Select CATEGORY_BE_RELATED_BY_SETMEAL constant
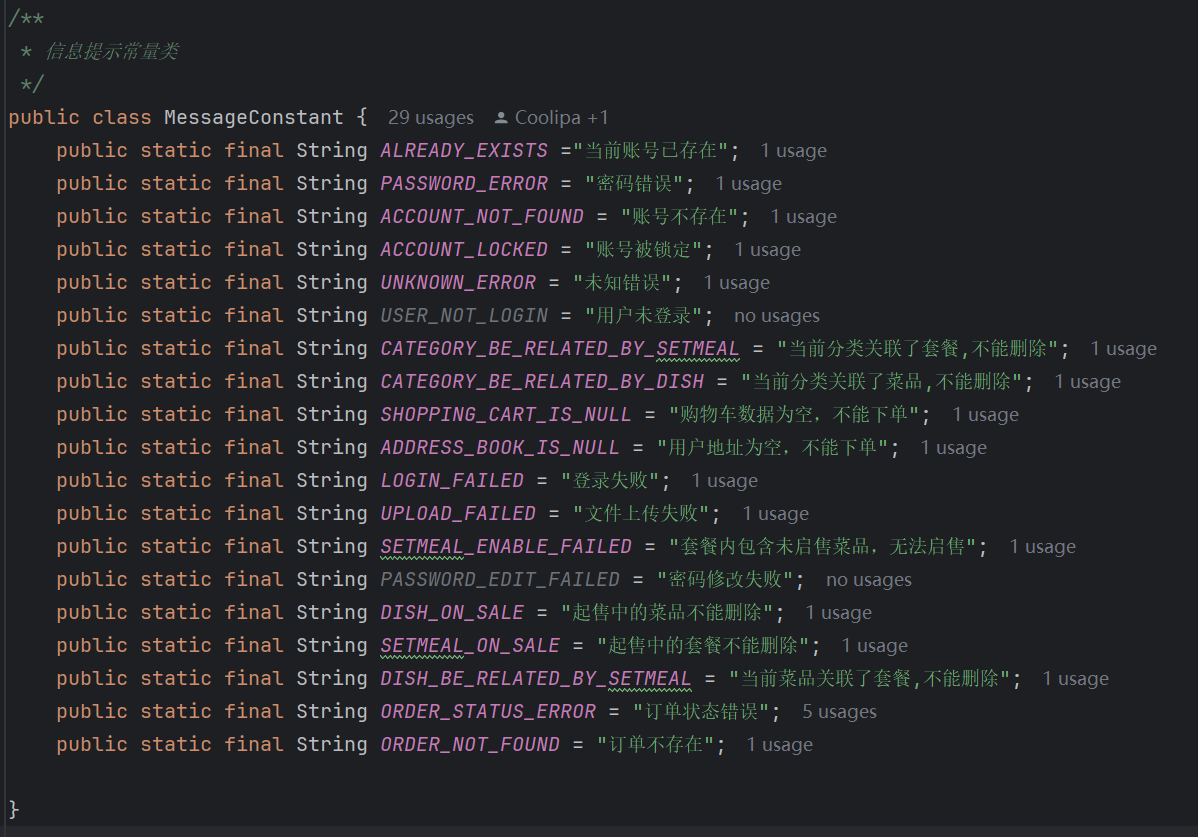Screen dimensions: 1198x837 pyautogui.click(x=560, y=348)
